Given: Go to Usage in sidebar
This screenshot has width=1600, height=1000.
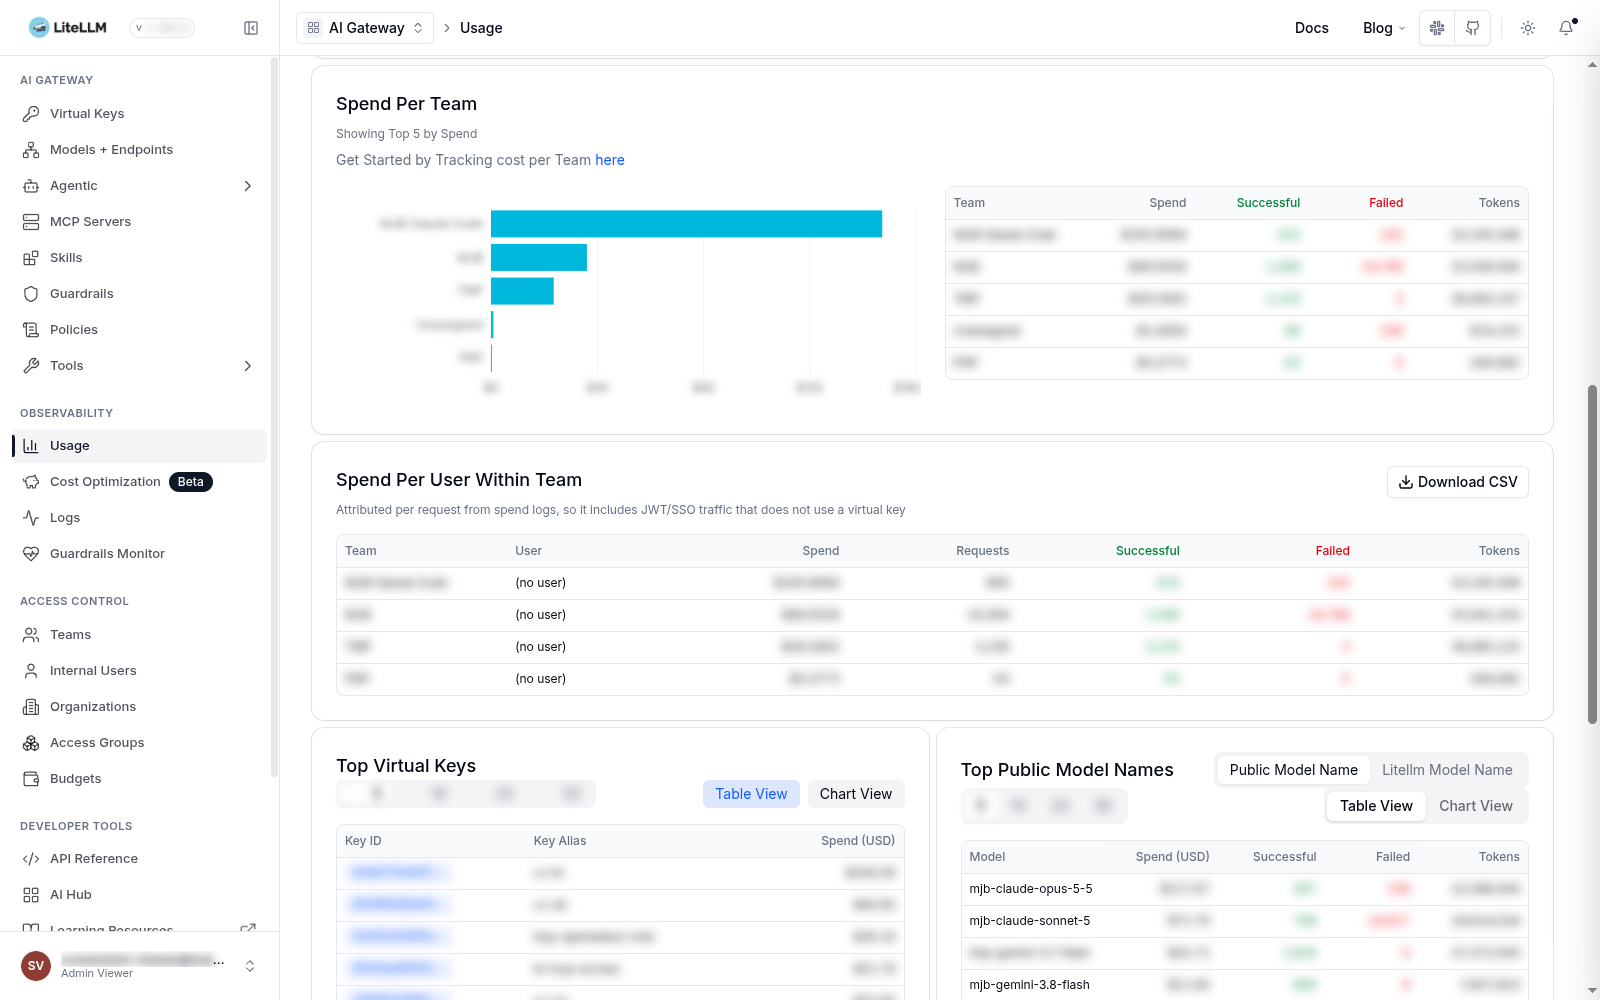Looking at the screenshot, I should click(x=139, y=446).
